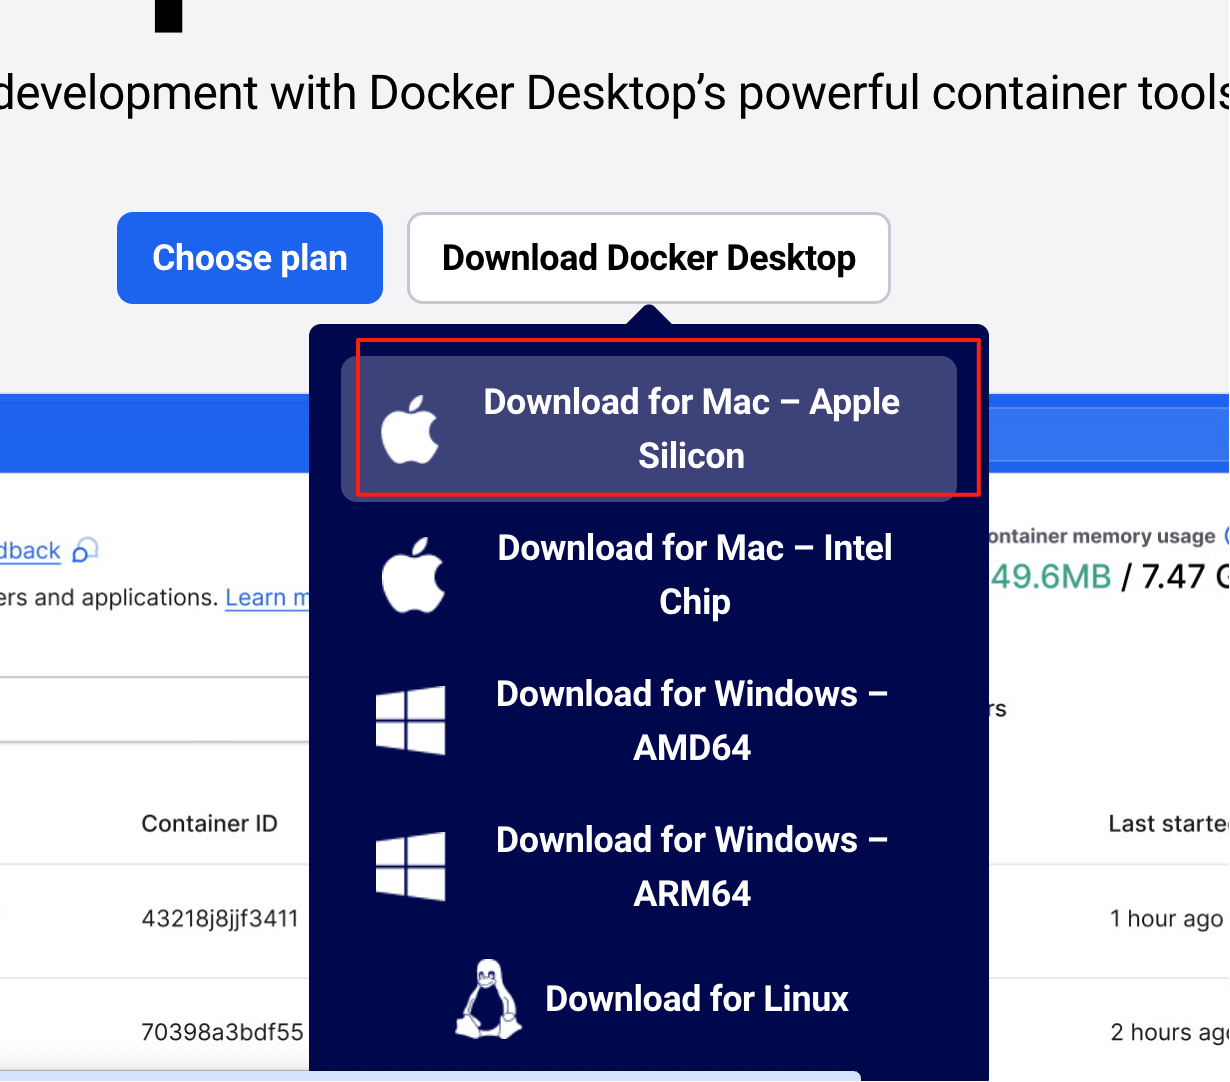Viewport: 1230px width, 1082px height.
Task: Click the Container ID column header
Action: pyautogui.click(x=209, y=823)
